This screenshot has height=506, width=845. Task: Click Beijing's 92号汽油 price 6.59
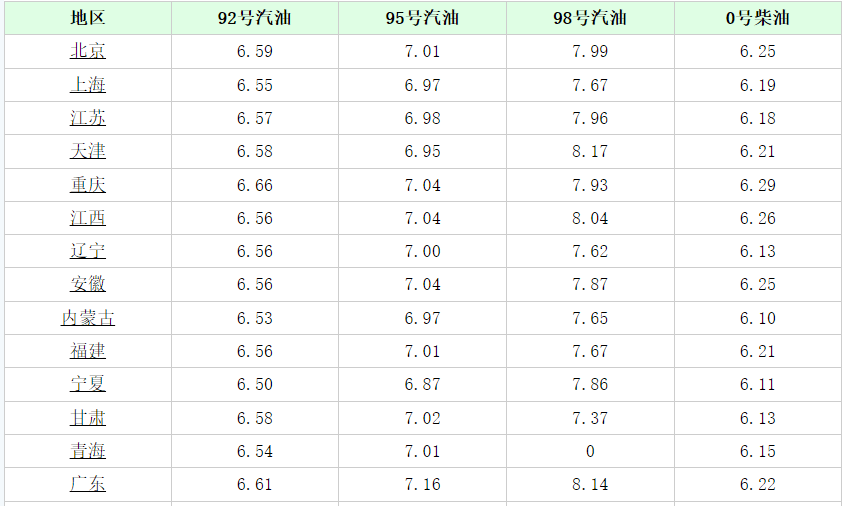coord(255,51)
